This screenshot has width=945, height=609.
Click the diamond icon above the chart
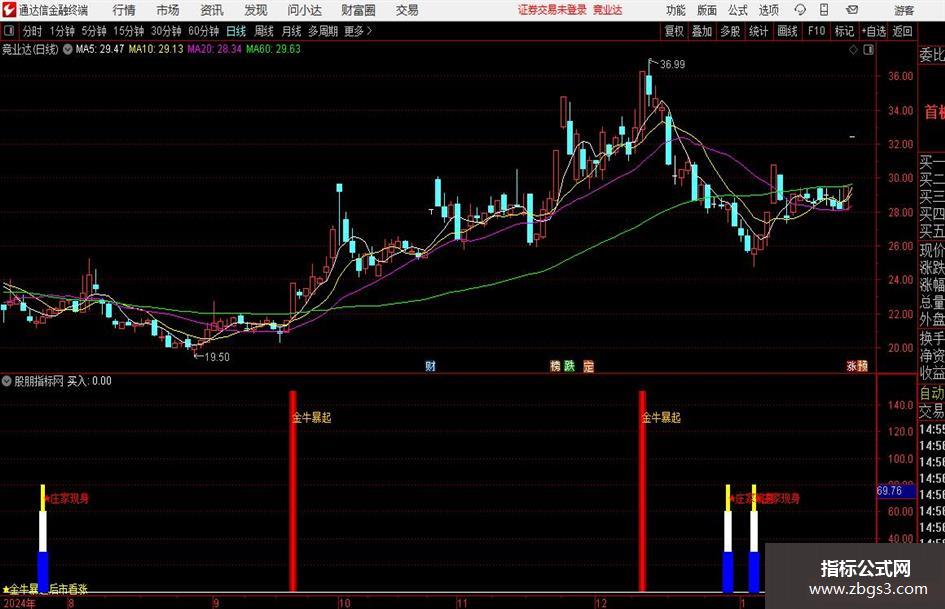pos(853,50)
